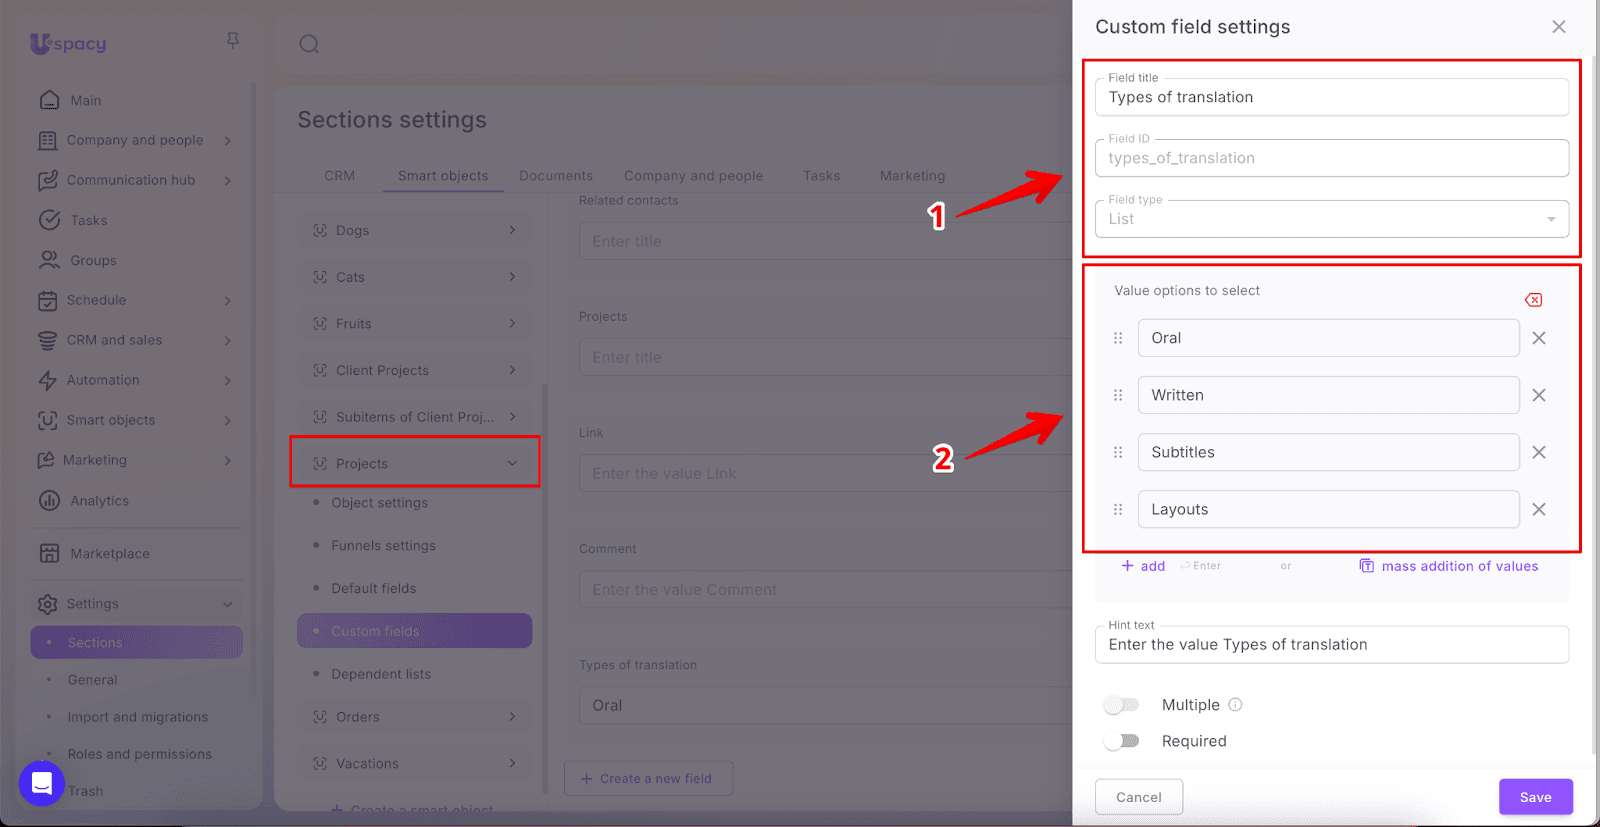
Task: Click the red clear-all values icon
Action: click(1533, 300)
